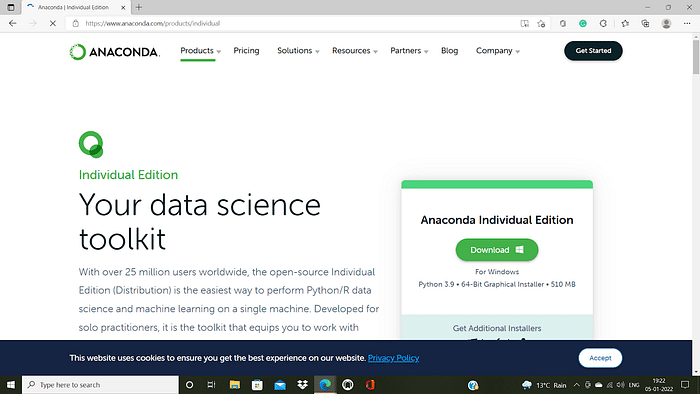Open browser Settings and more menu

(x=687, y=23)
